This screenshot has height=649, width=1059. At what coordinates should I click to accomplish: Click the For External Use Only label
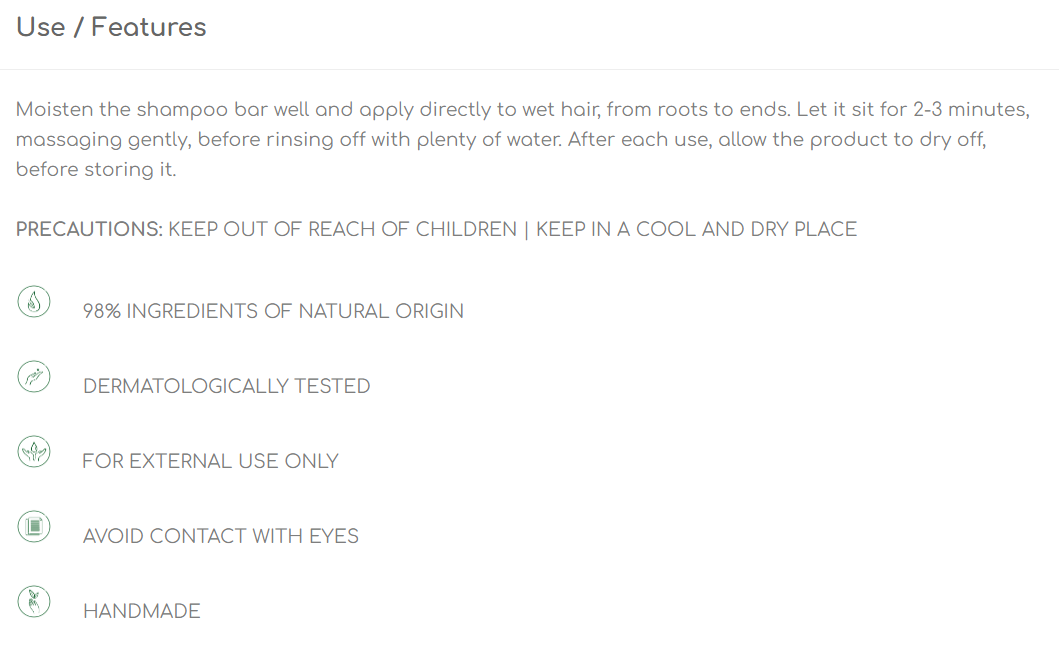[210, 461]
